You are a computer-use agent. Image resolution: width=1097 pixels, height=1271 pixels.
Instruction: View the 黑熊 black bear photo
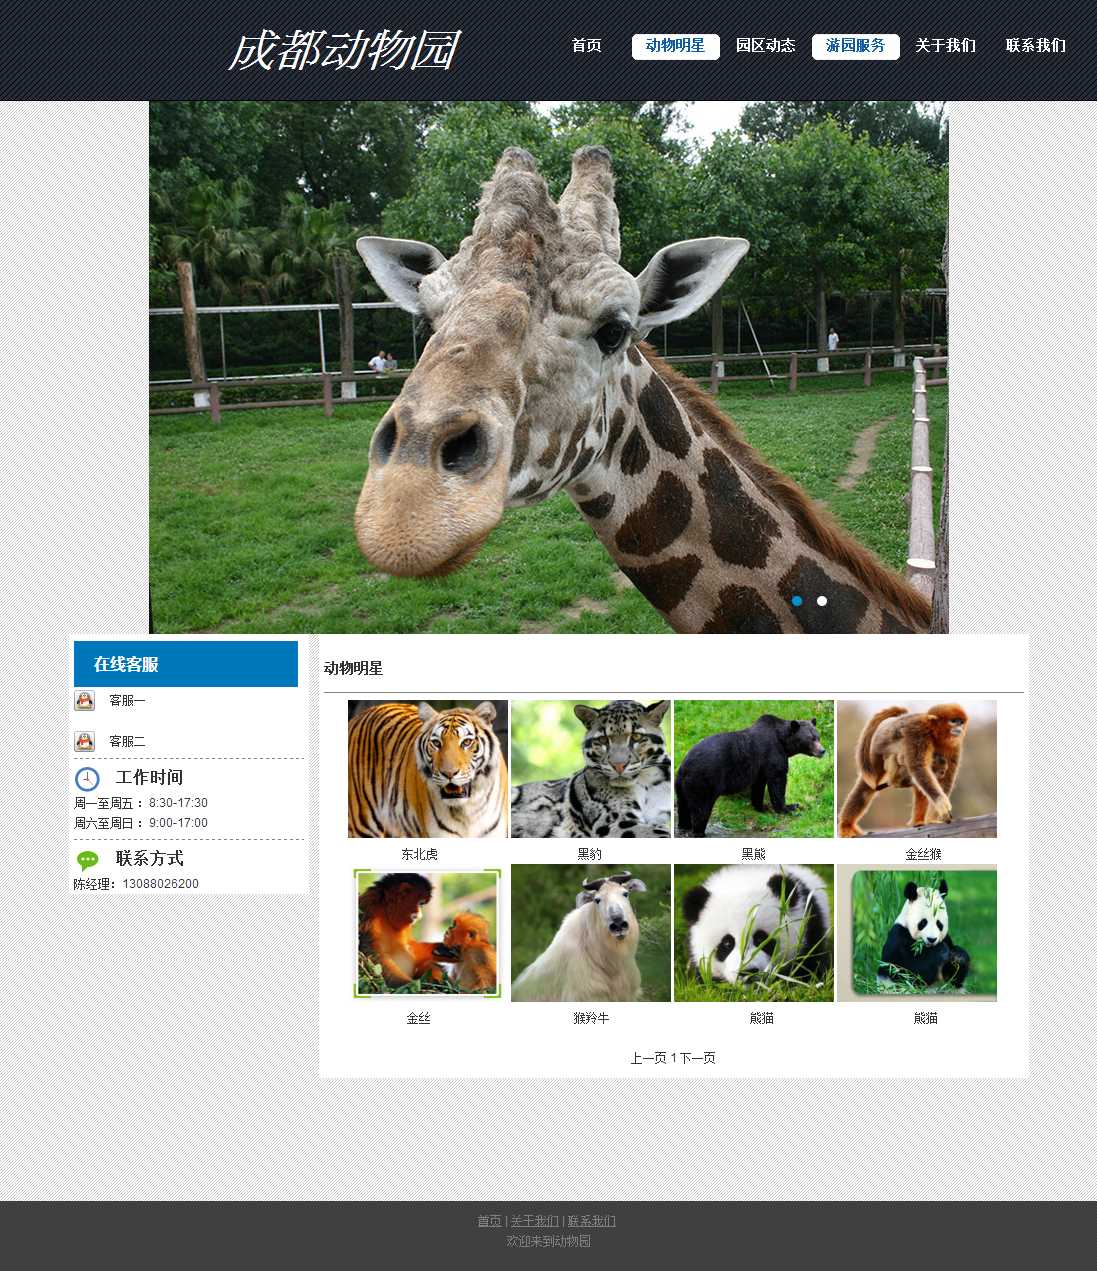(754, 768)
